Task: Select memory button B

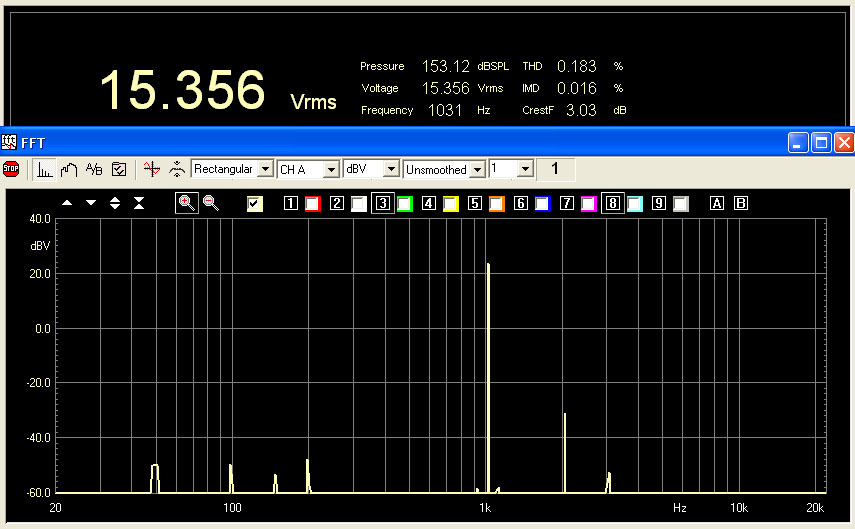Action: point(741,204)
